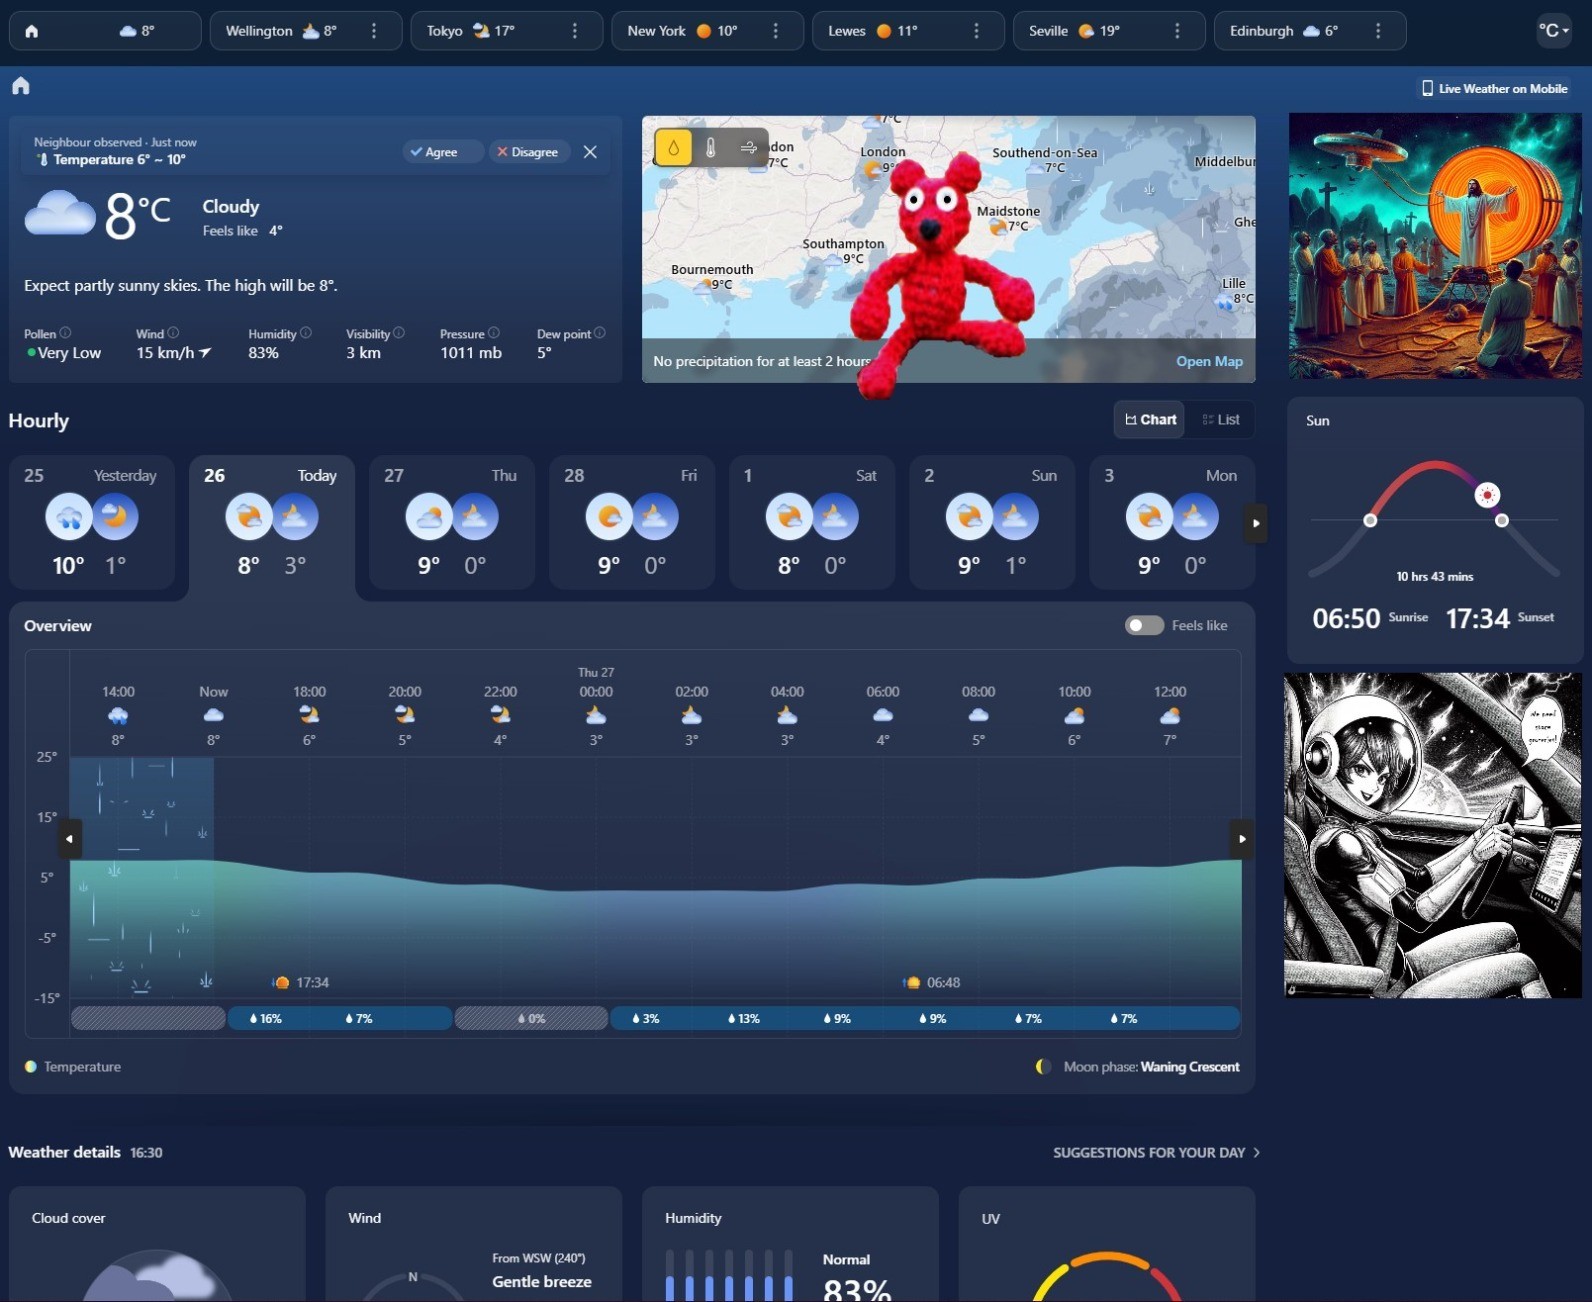Move the overview chart back with left arrow
The width and height of the screenshot is (1592, 1302).
pyautogui.click(x=69, y=839)
